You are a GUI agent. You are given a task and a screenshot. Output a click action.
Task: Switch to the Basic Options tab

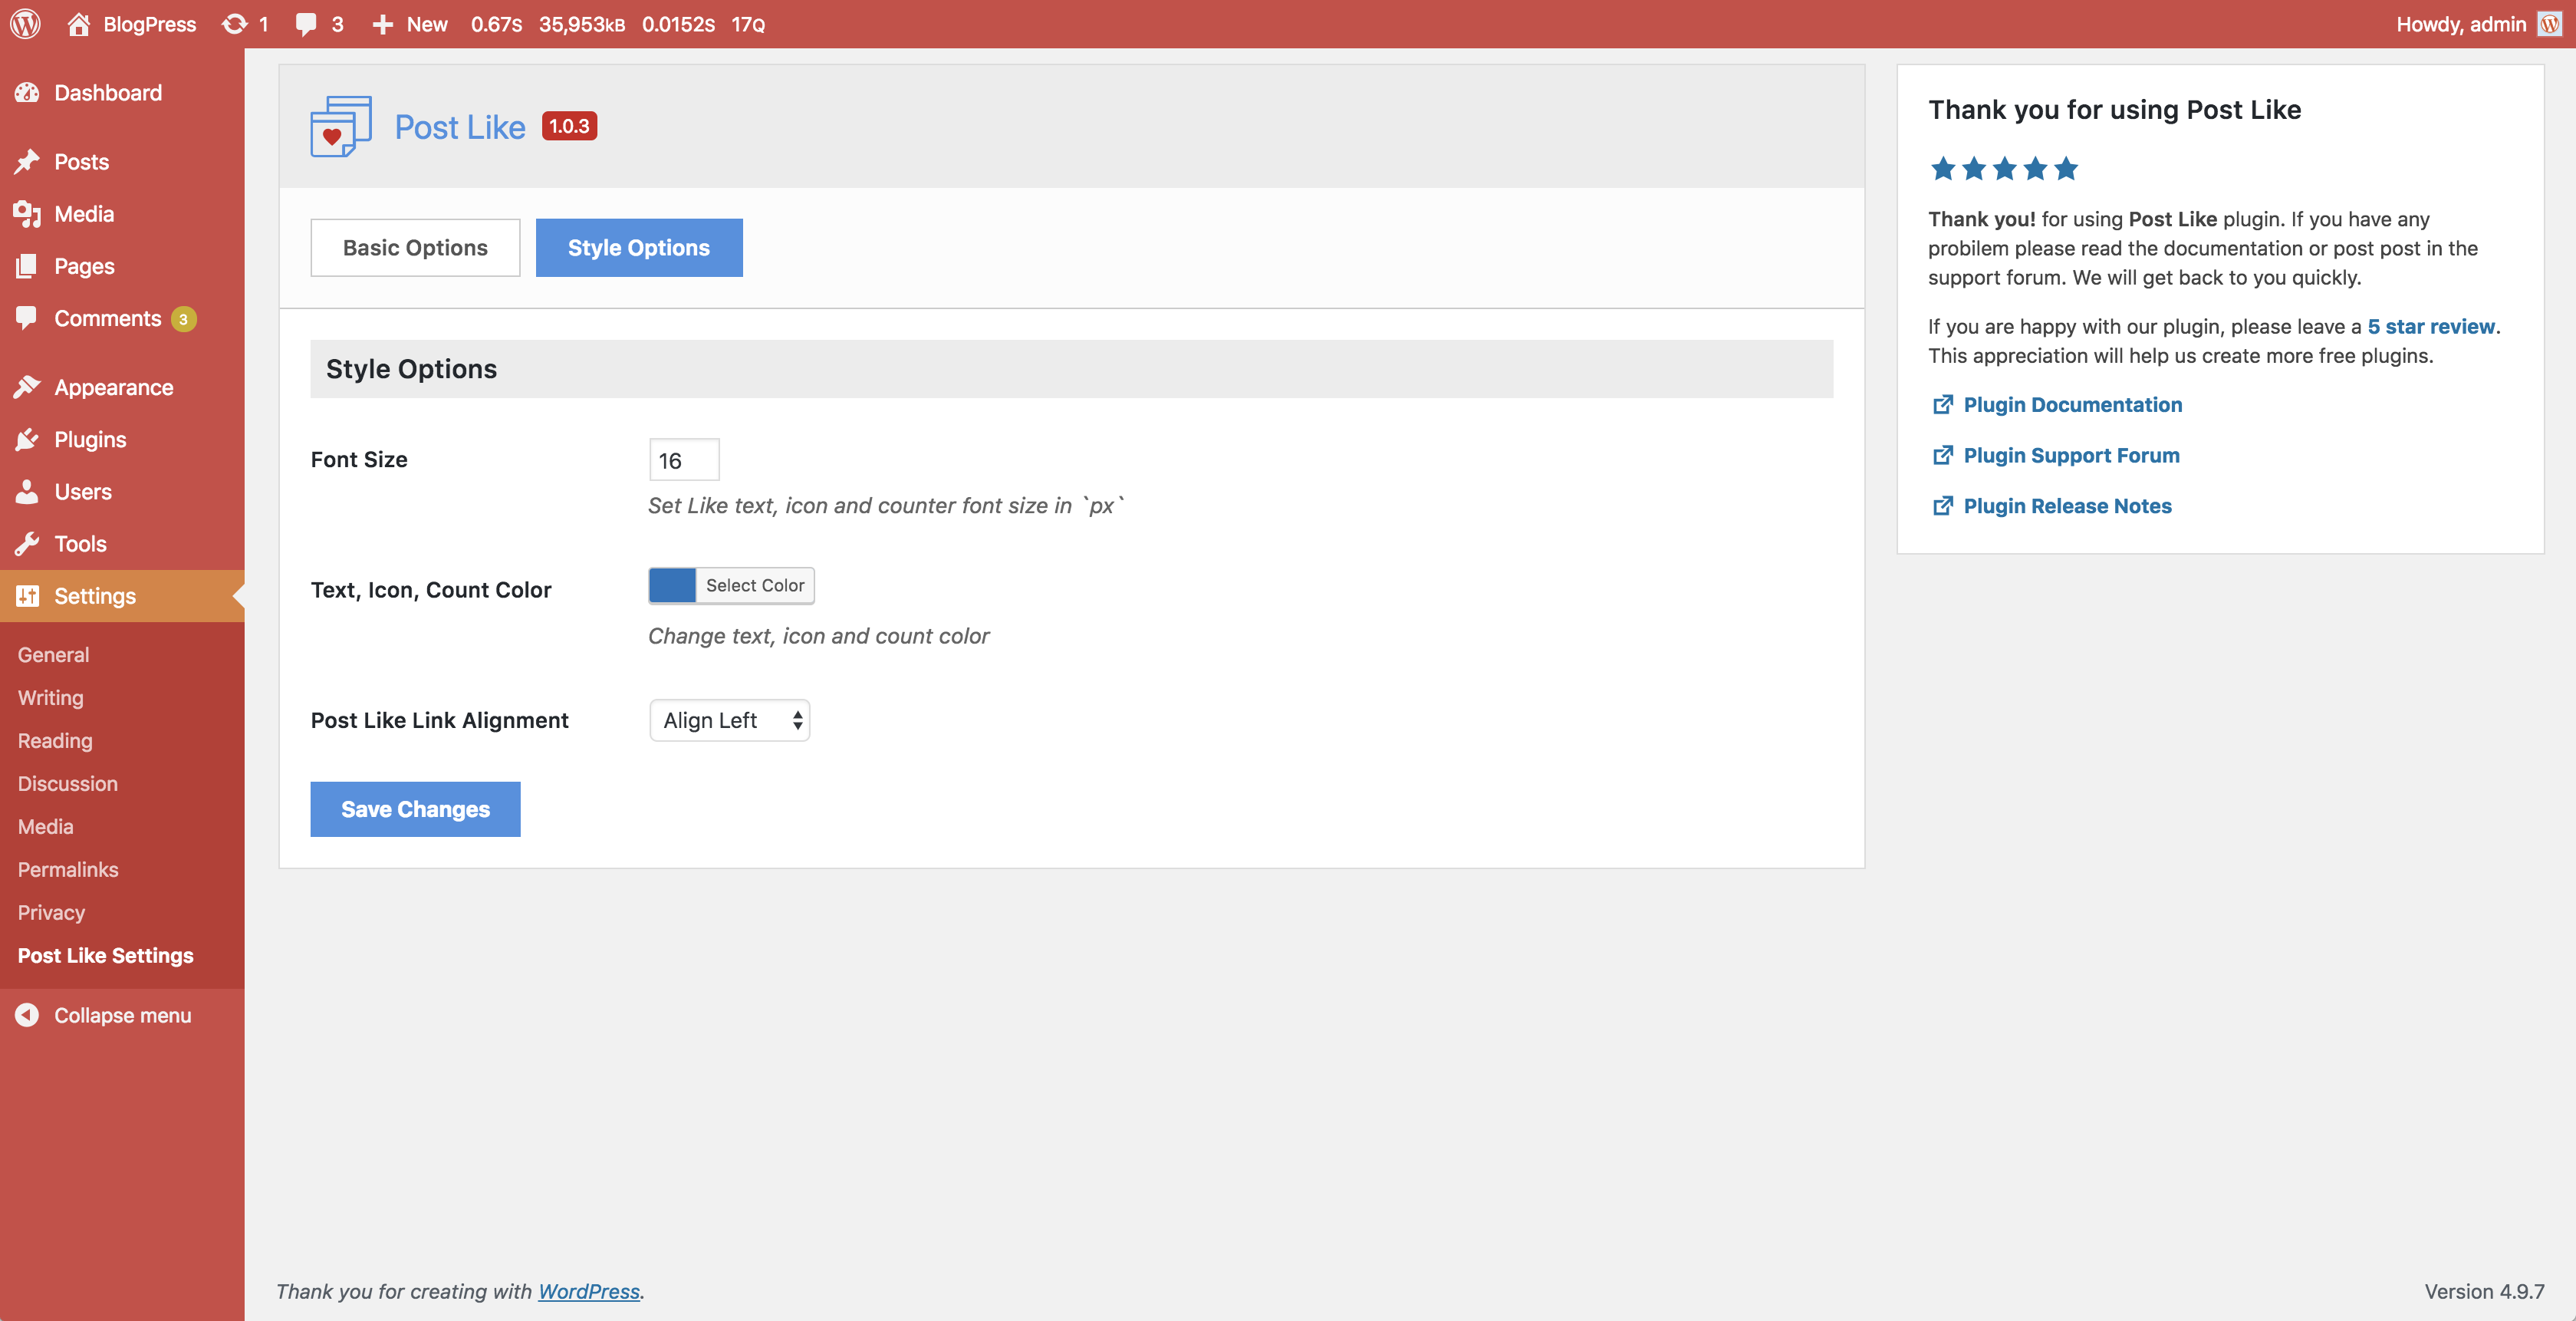pyautogui.click(x=415, y=247)
